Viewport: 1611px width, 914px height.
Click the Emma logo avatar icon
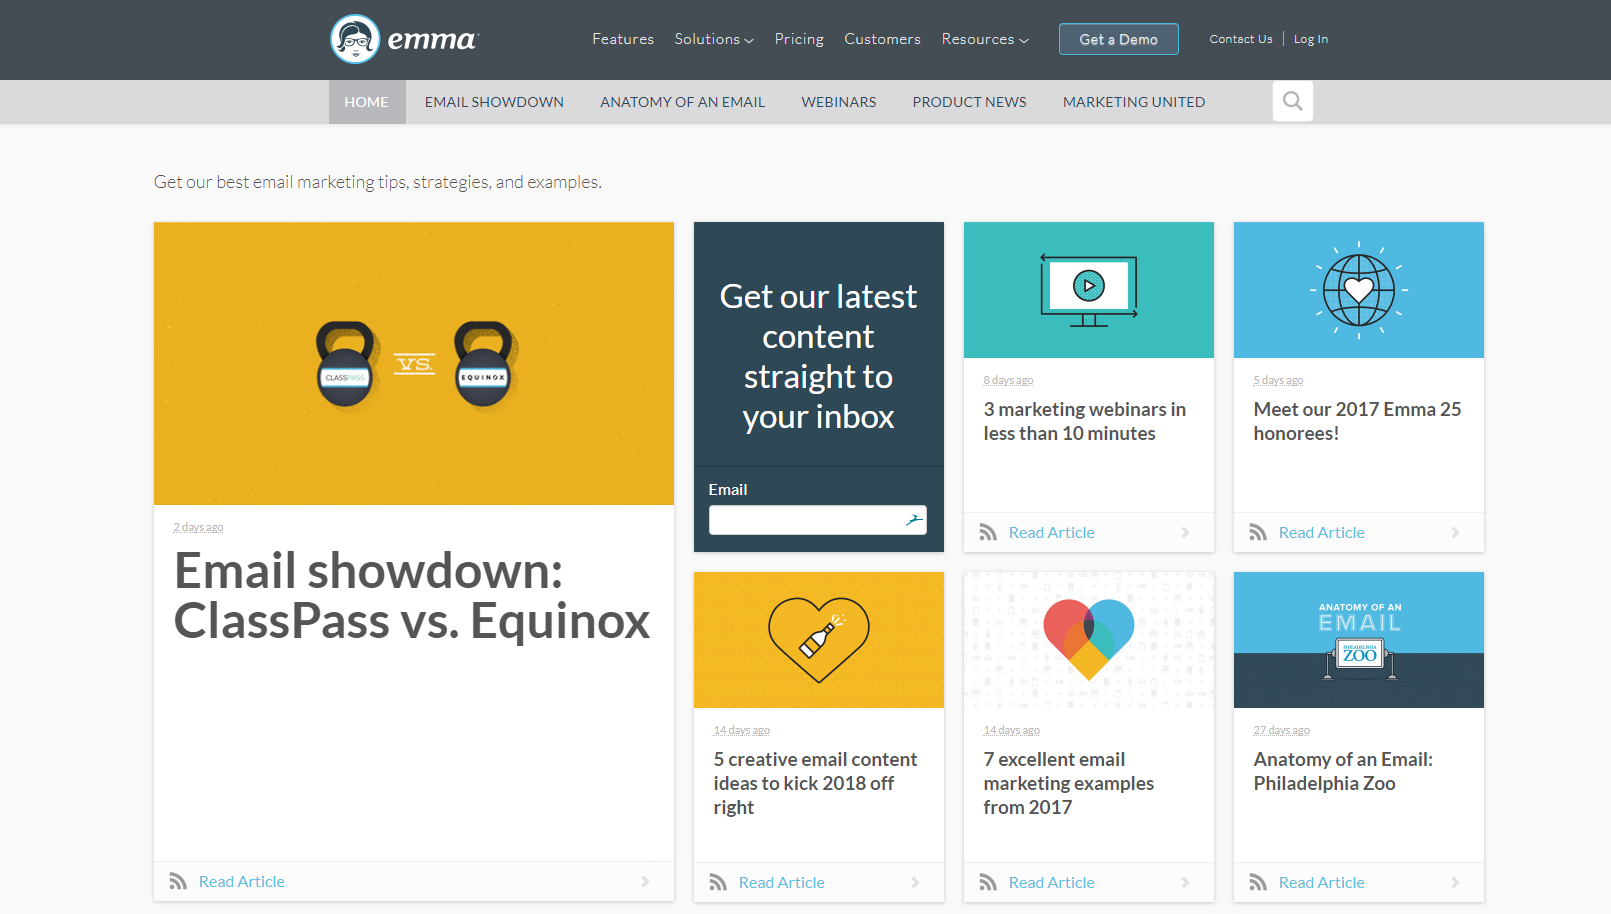click(355, 39)
